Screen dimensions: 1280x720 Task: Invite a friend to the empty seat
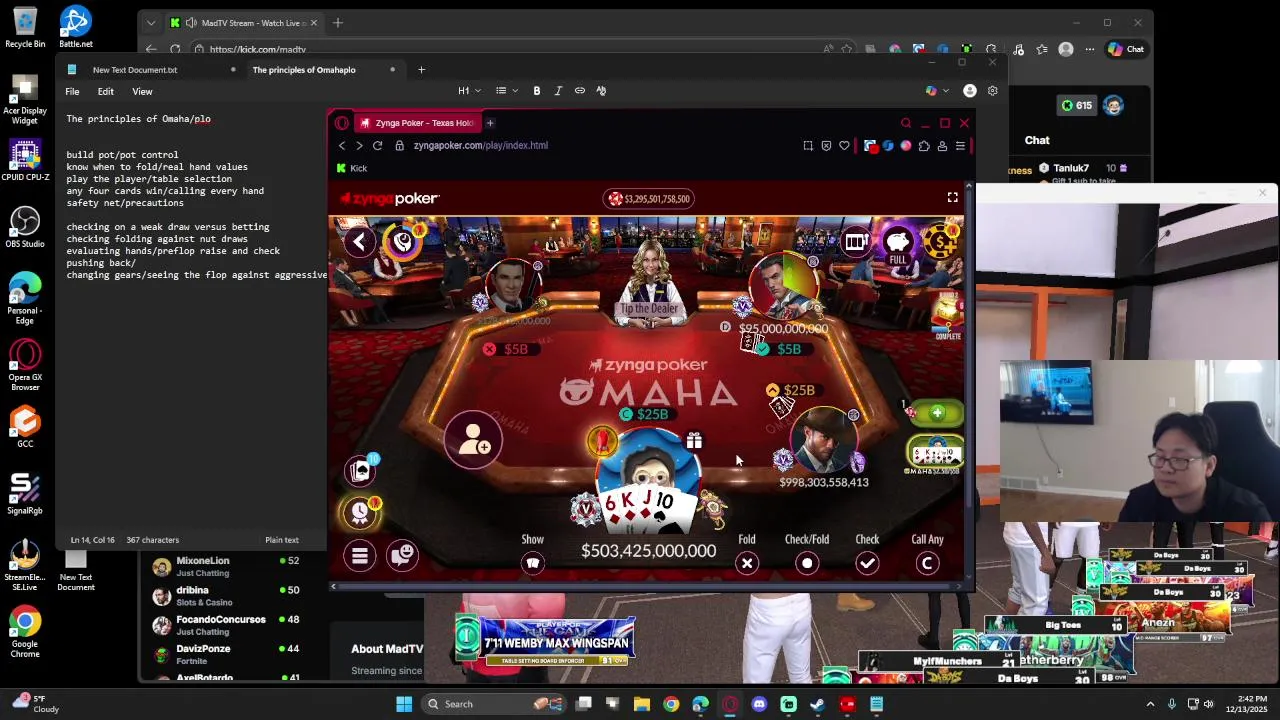[474, 440]
